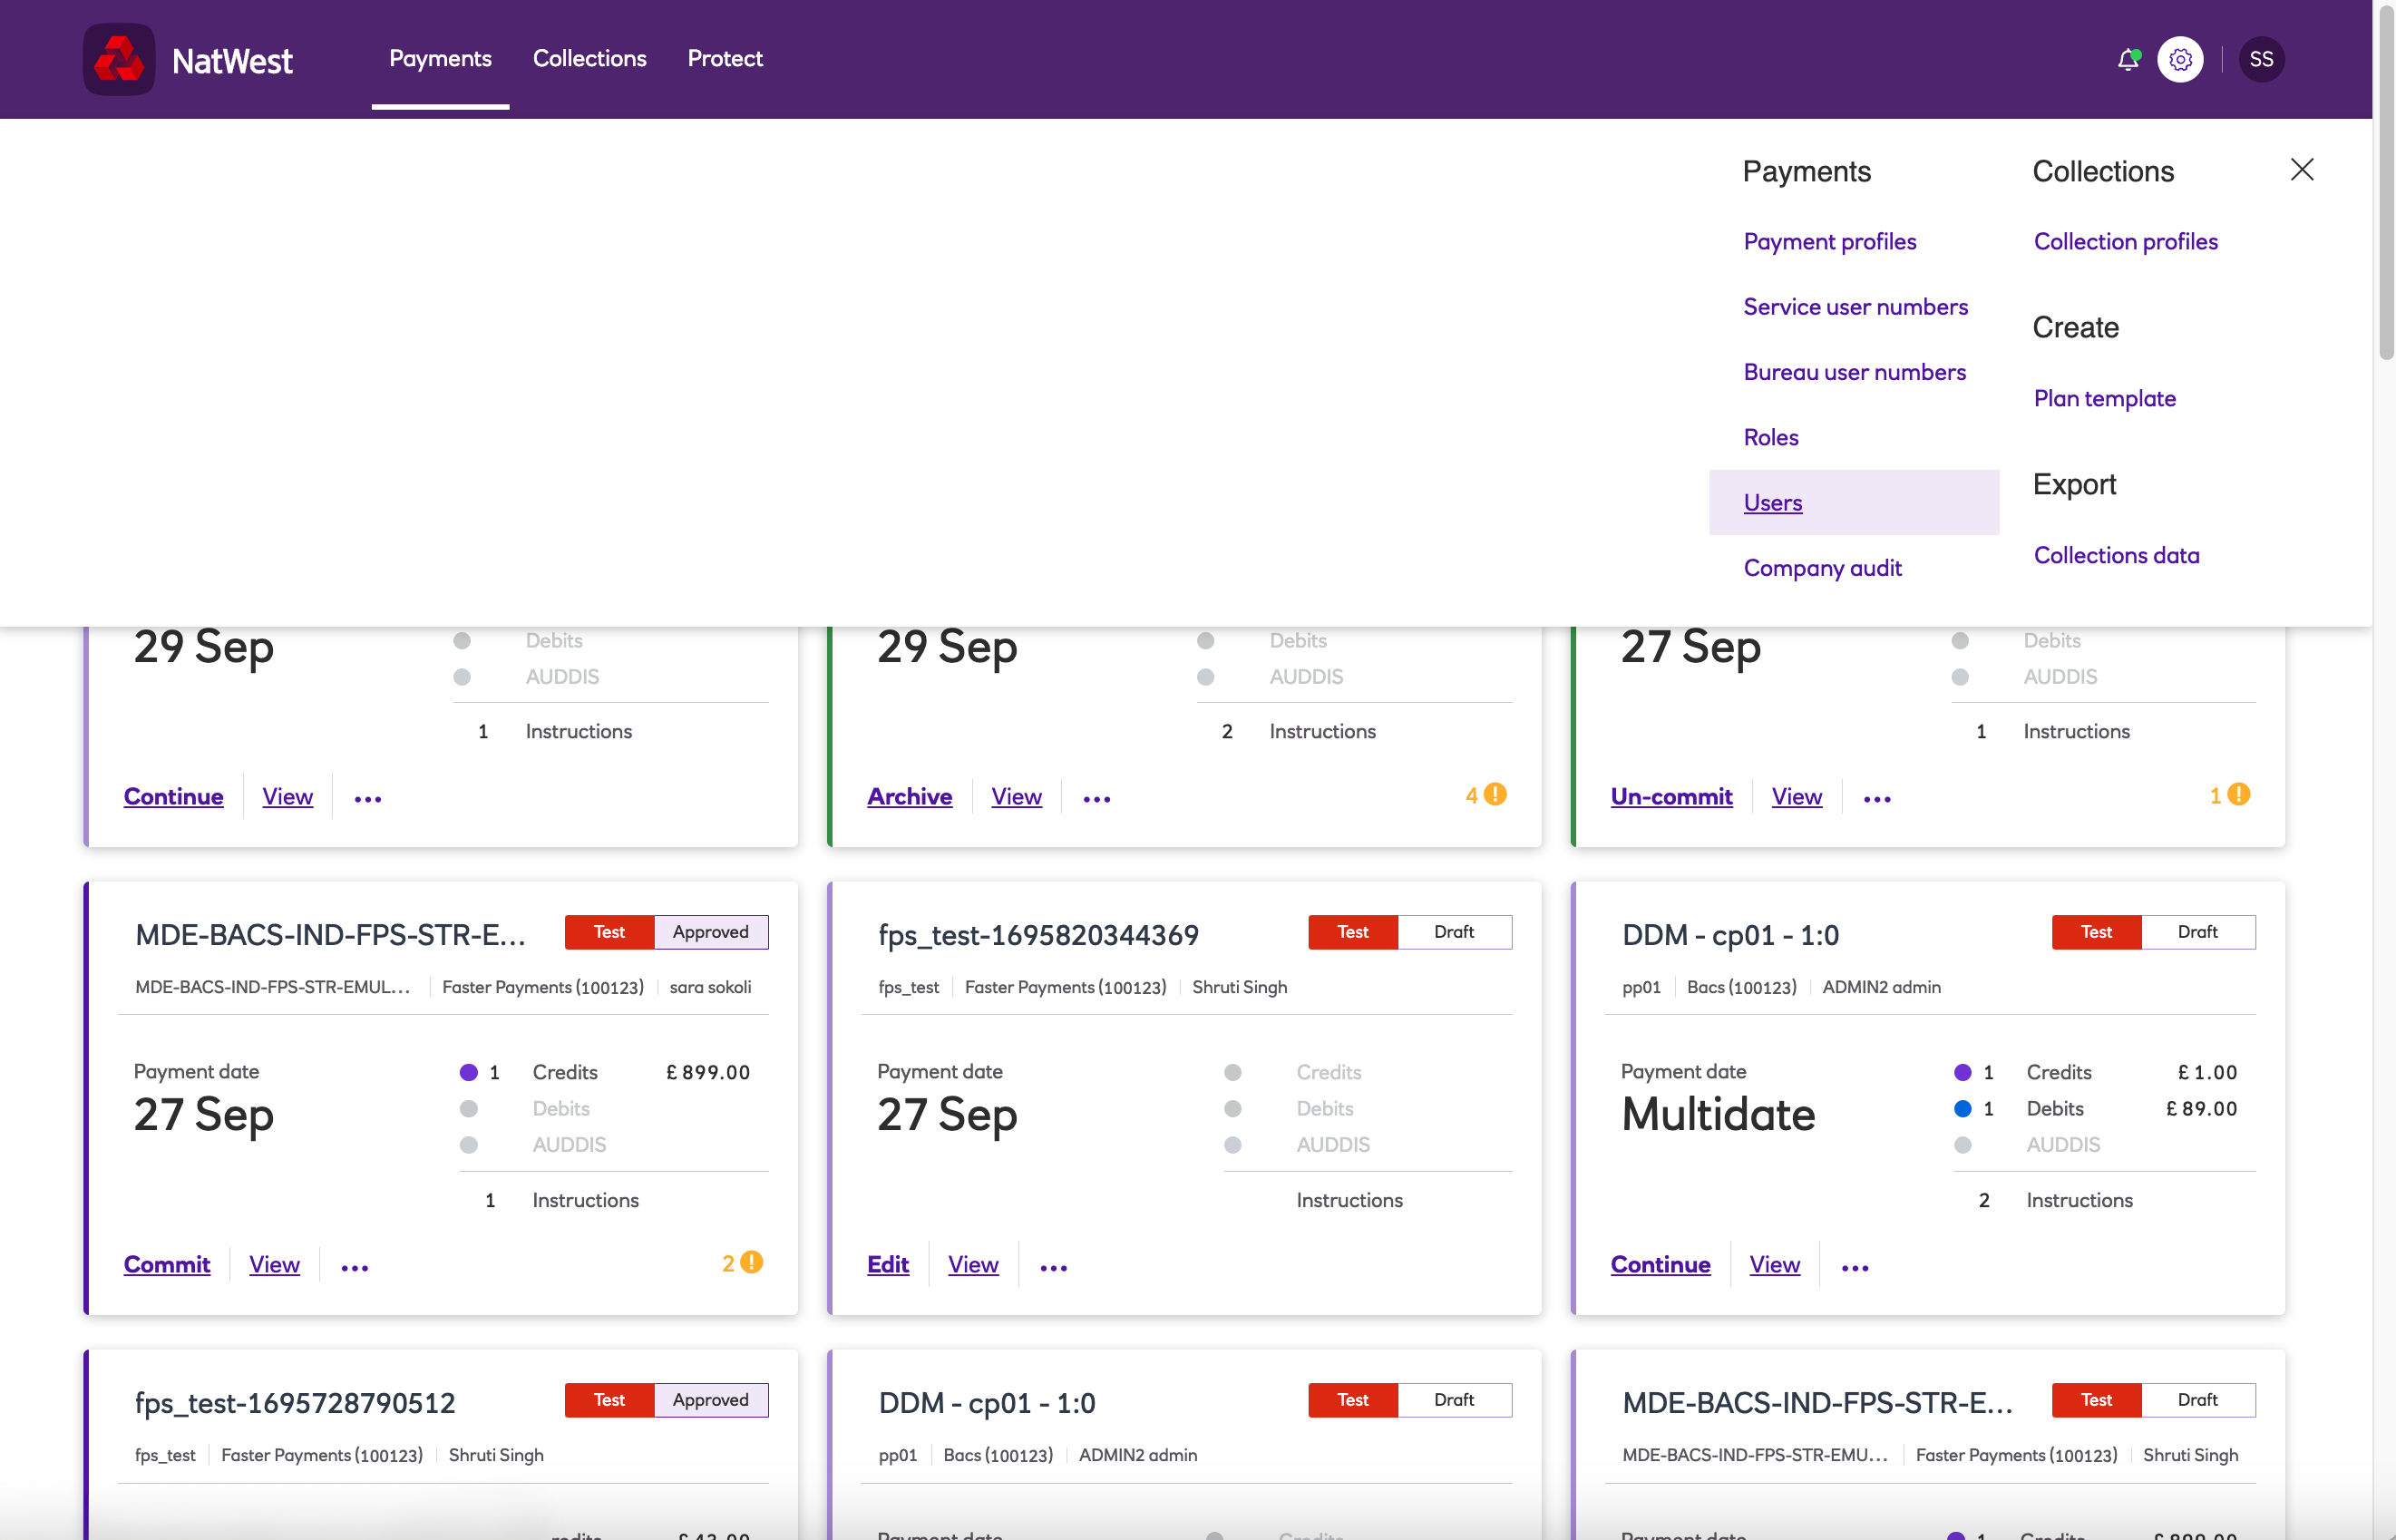2396x1540 pixels.
Task: Click the Un-commit link
Action: click(1671, 796)
